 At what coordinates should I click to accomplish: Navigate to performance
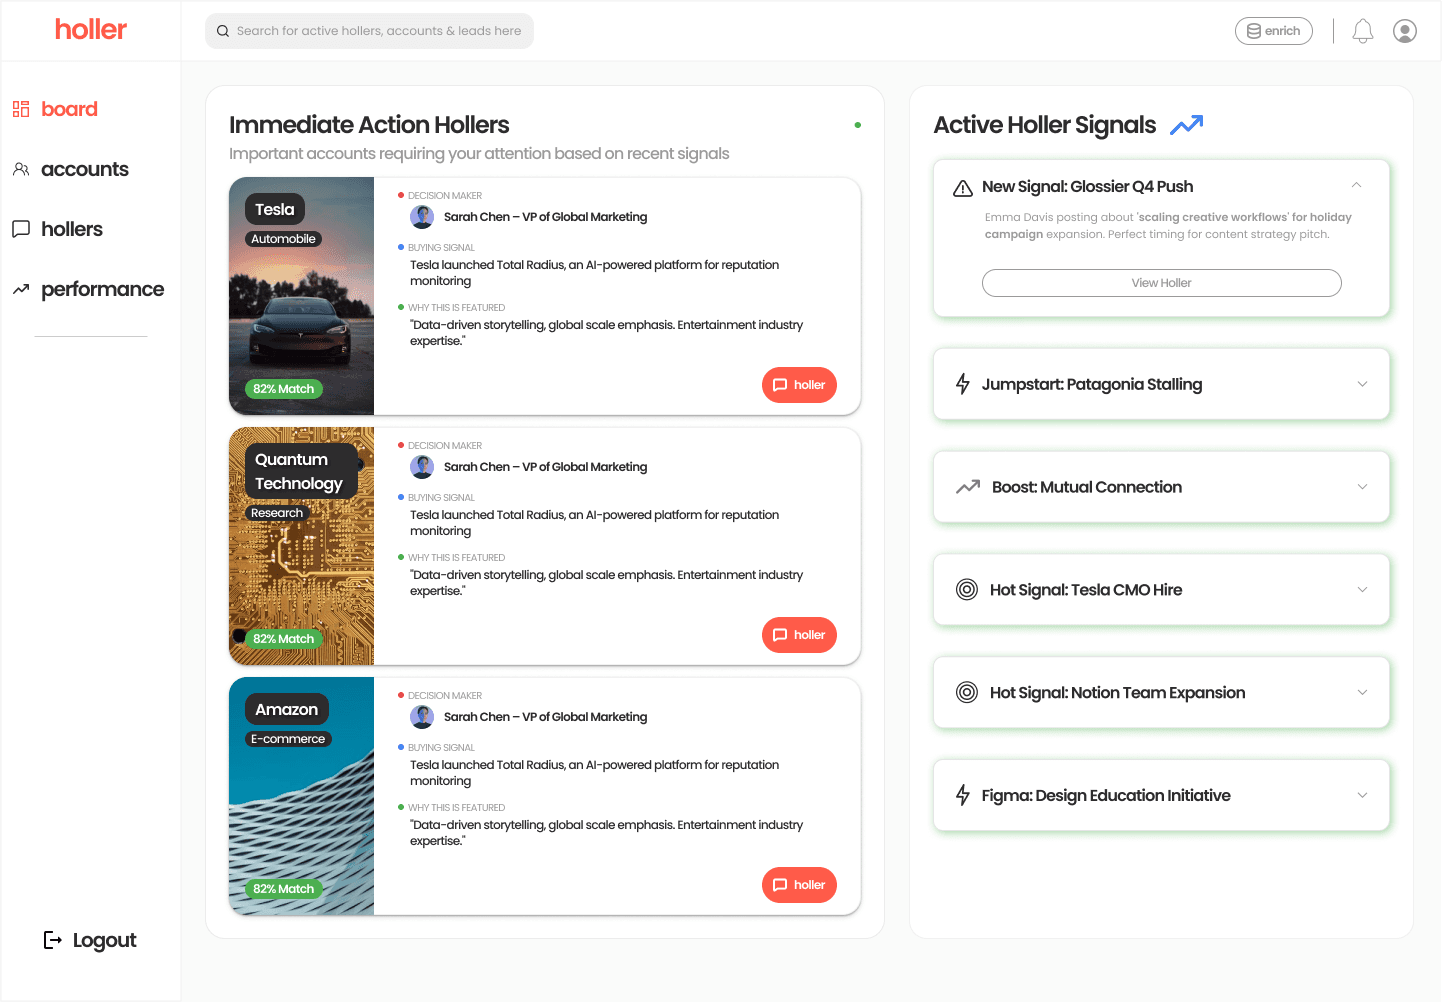tap(88, 289)
